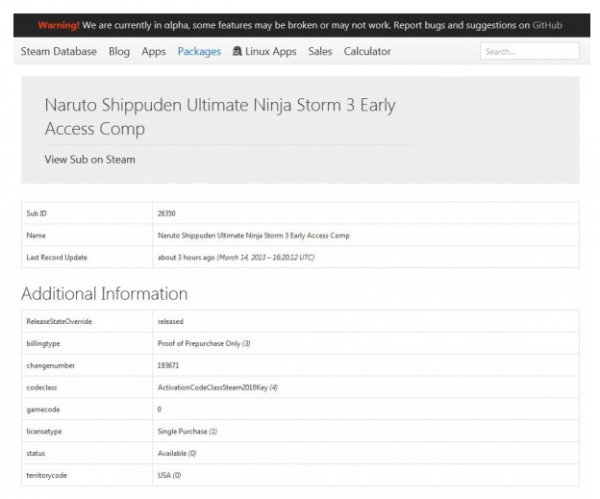Focus the Search input field
The width and height of the screenshot is (600, 499).
[x=530, y=51]
